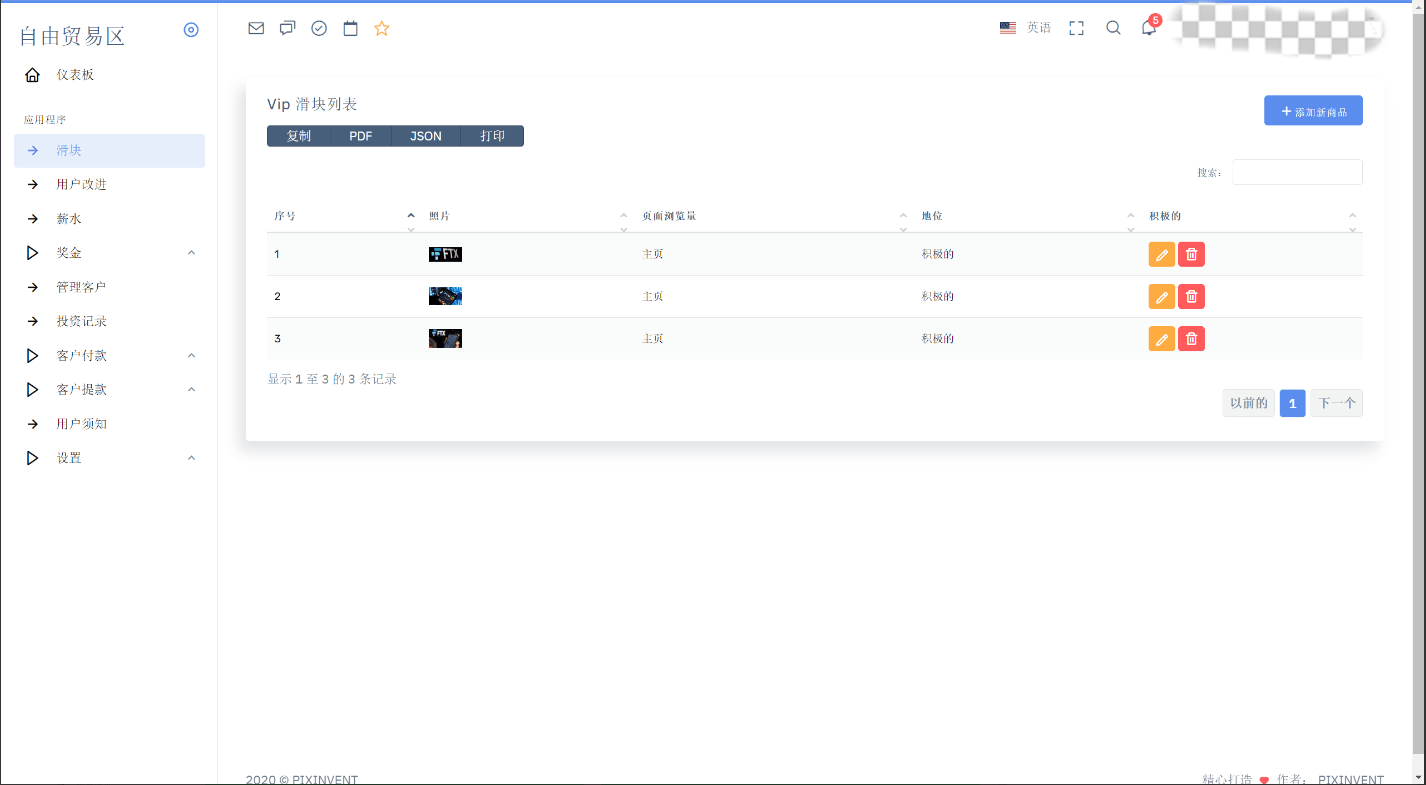The height and width of the screenshot is (785, 1426).
Task: Edit row 2 with the pencil icon
Action: (x=1161, y=296)
